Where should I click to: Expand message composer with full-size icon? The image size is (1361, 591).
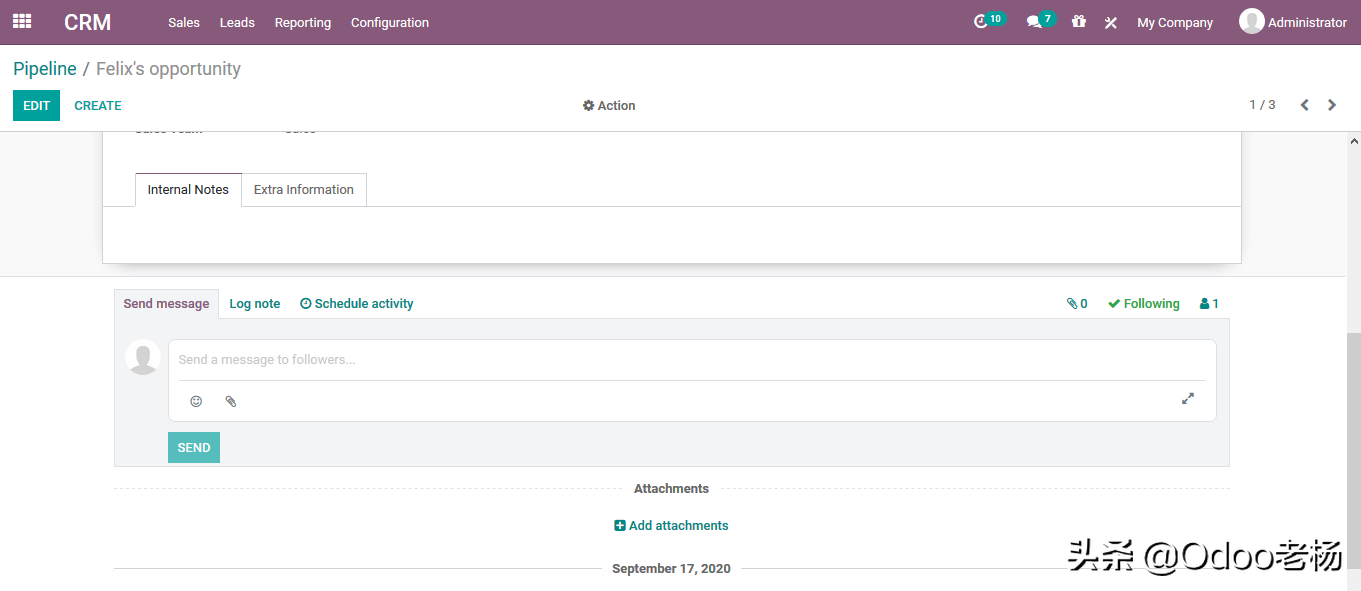pos(1187,398)
